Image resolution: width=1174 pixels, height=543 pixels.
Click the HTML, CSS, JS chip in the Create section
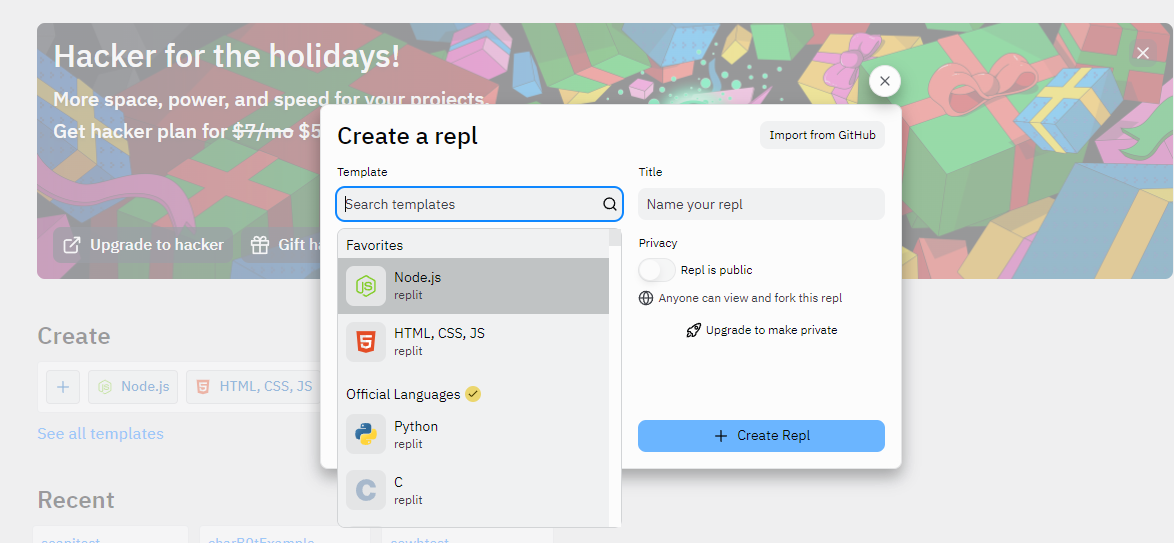tap(255, 386)
